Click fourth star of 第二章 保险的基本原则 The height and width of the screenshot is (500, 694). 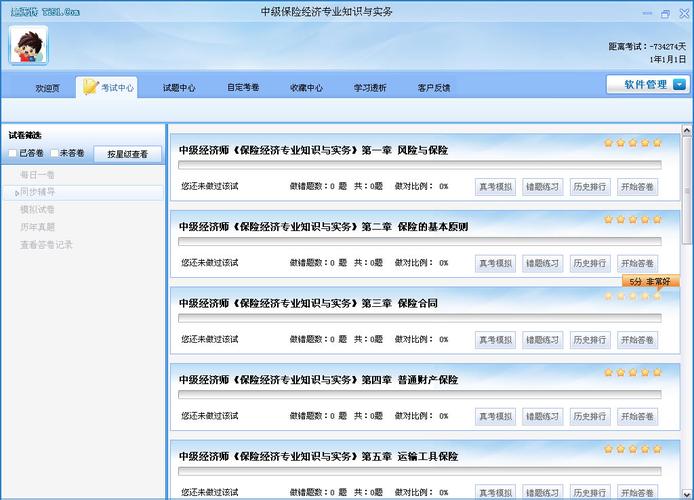coord(645,219)
